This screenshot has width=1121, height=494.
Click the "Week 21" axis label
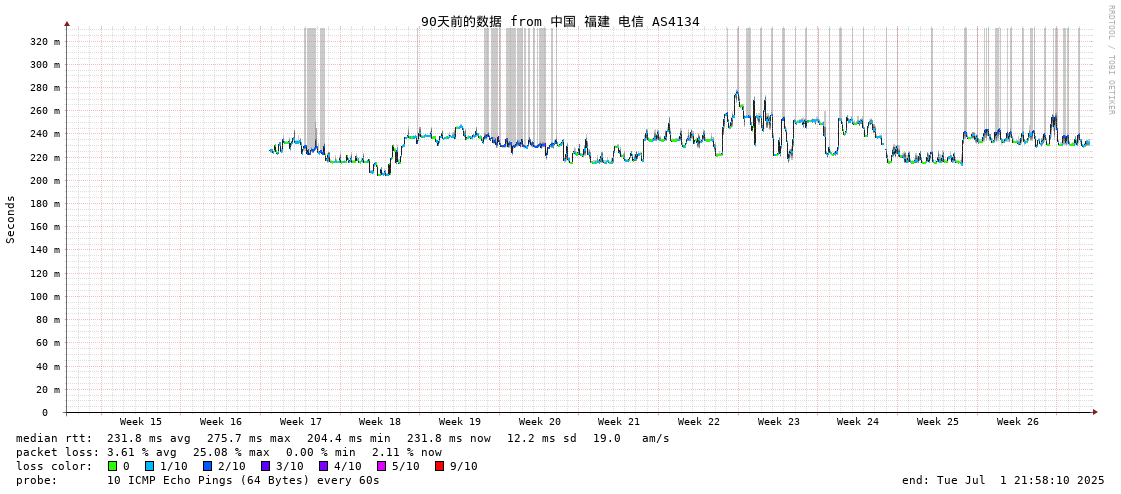[619, 422]
